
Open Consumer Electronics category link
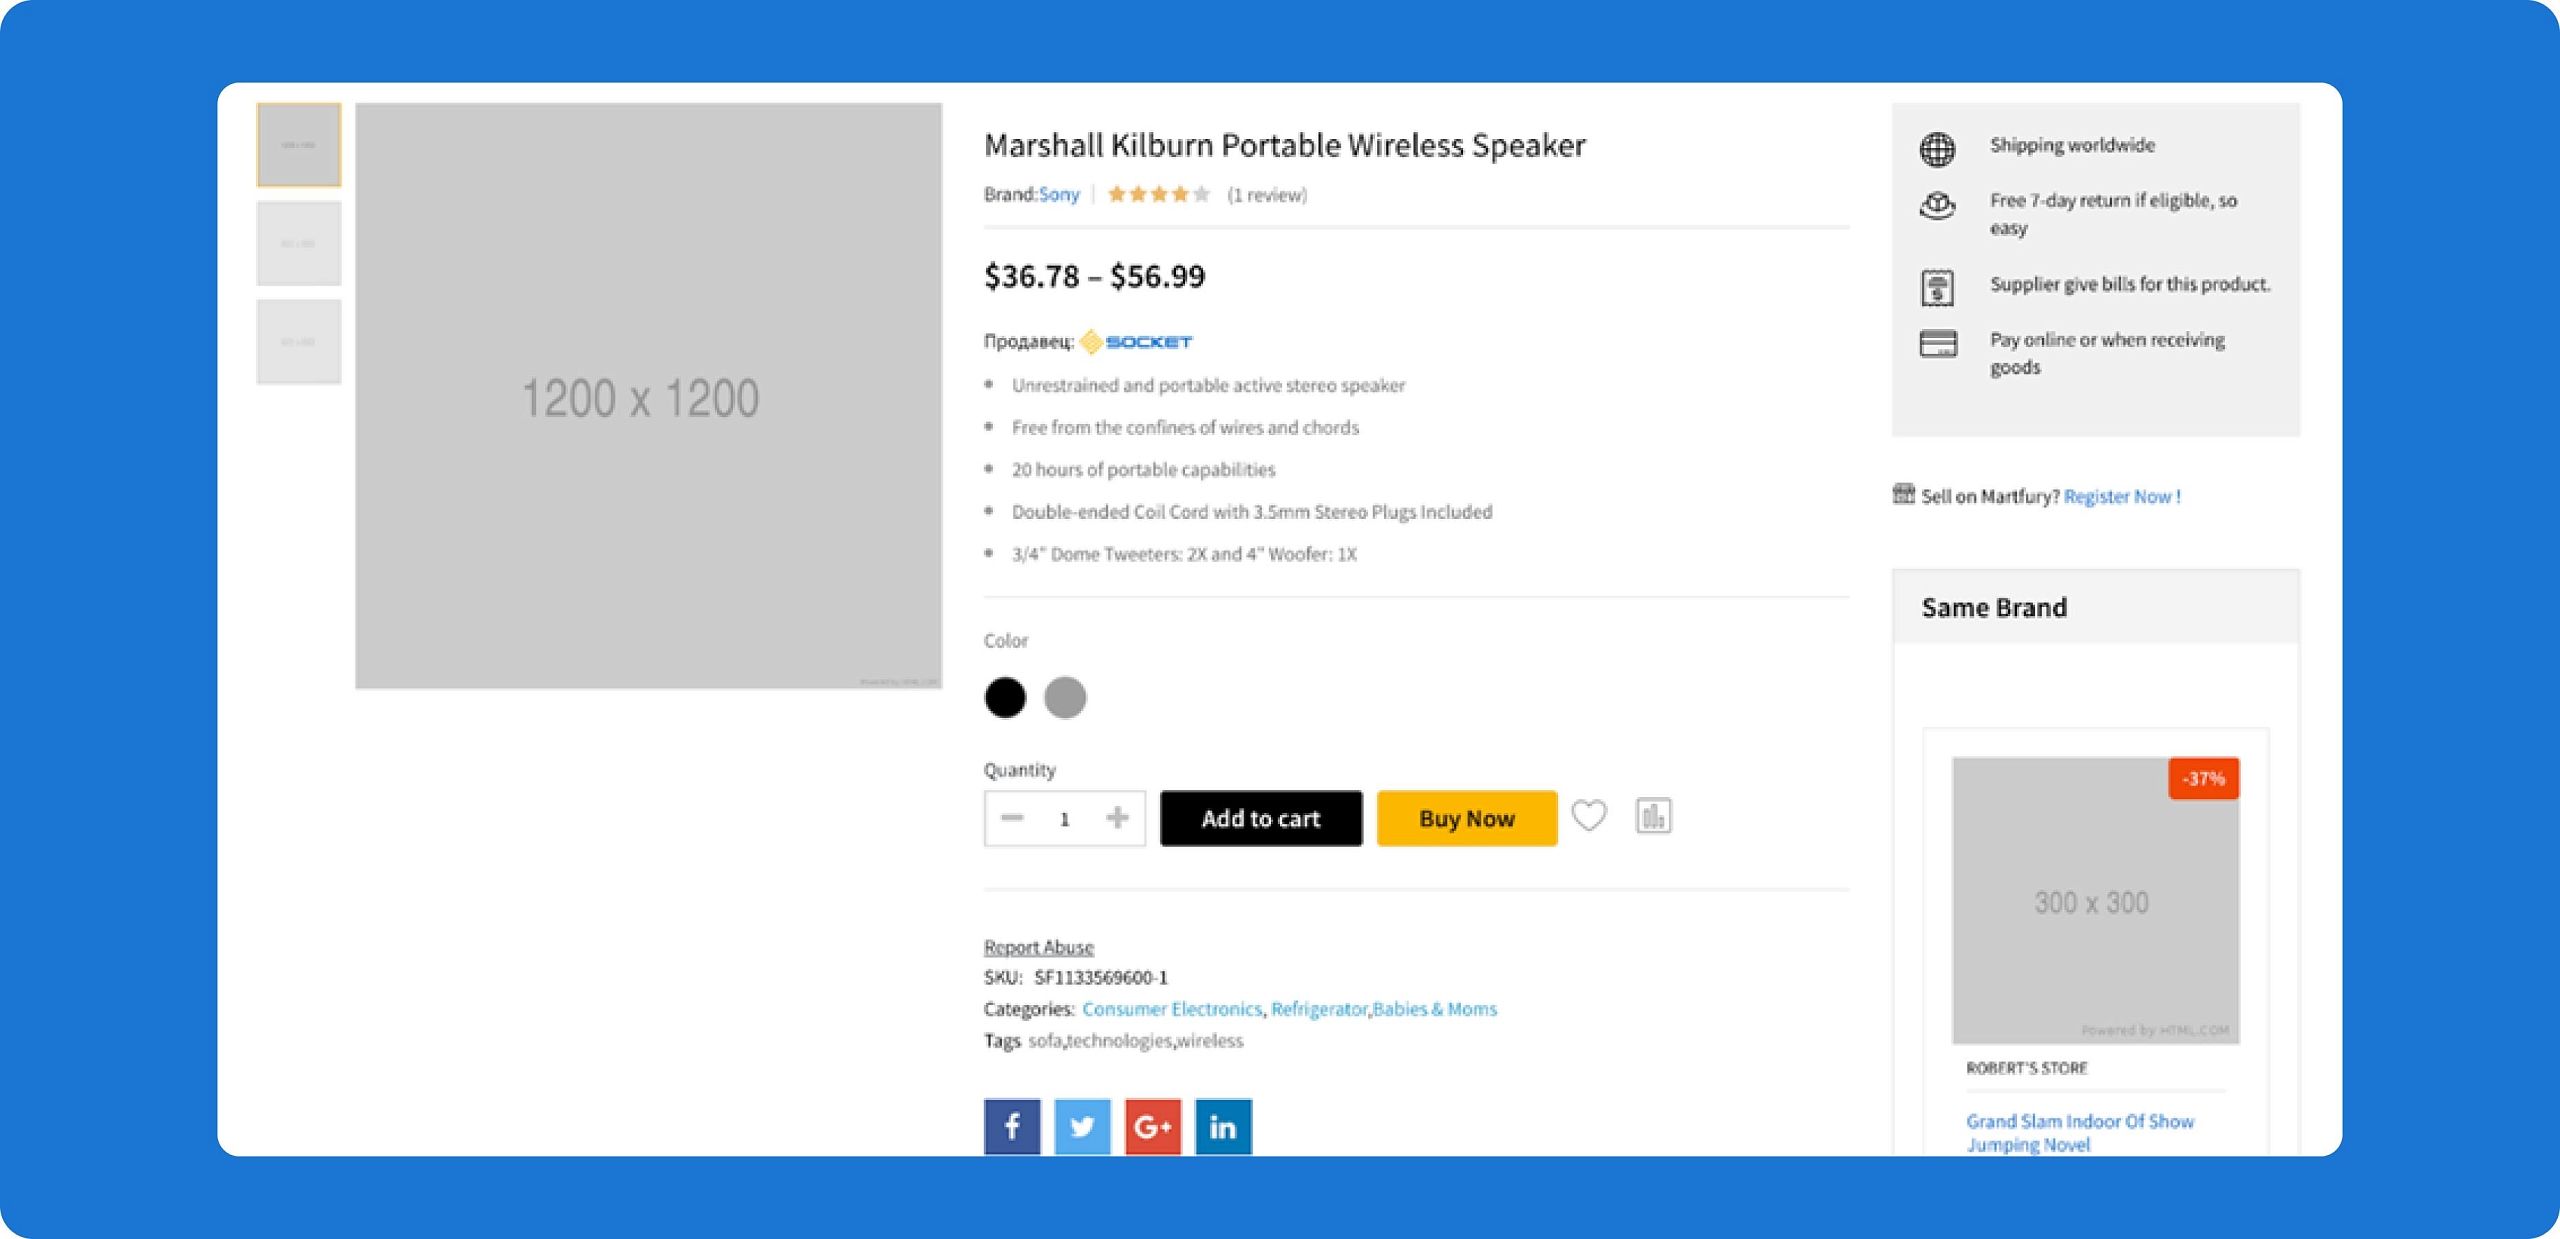(1171, 1008)
